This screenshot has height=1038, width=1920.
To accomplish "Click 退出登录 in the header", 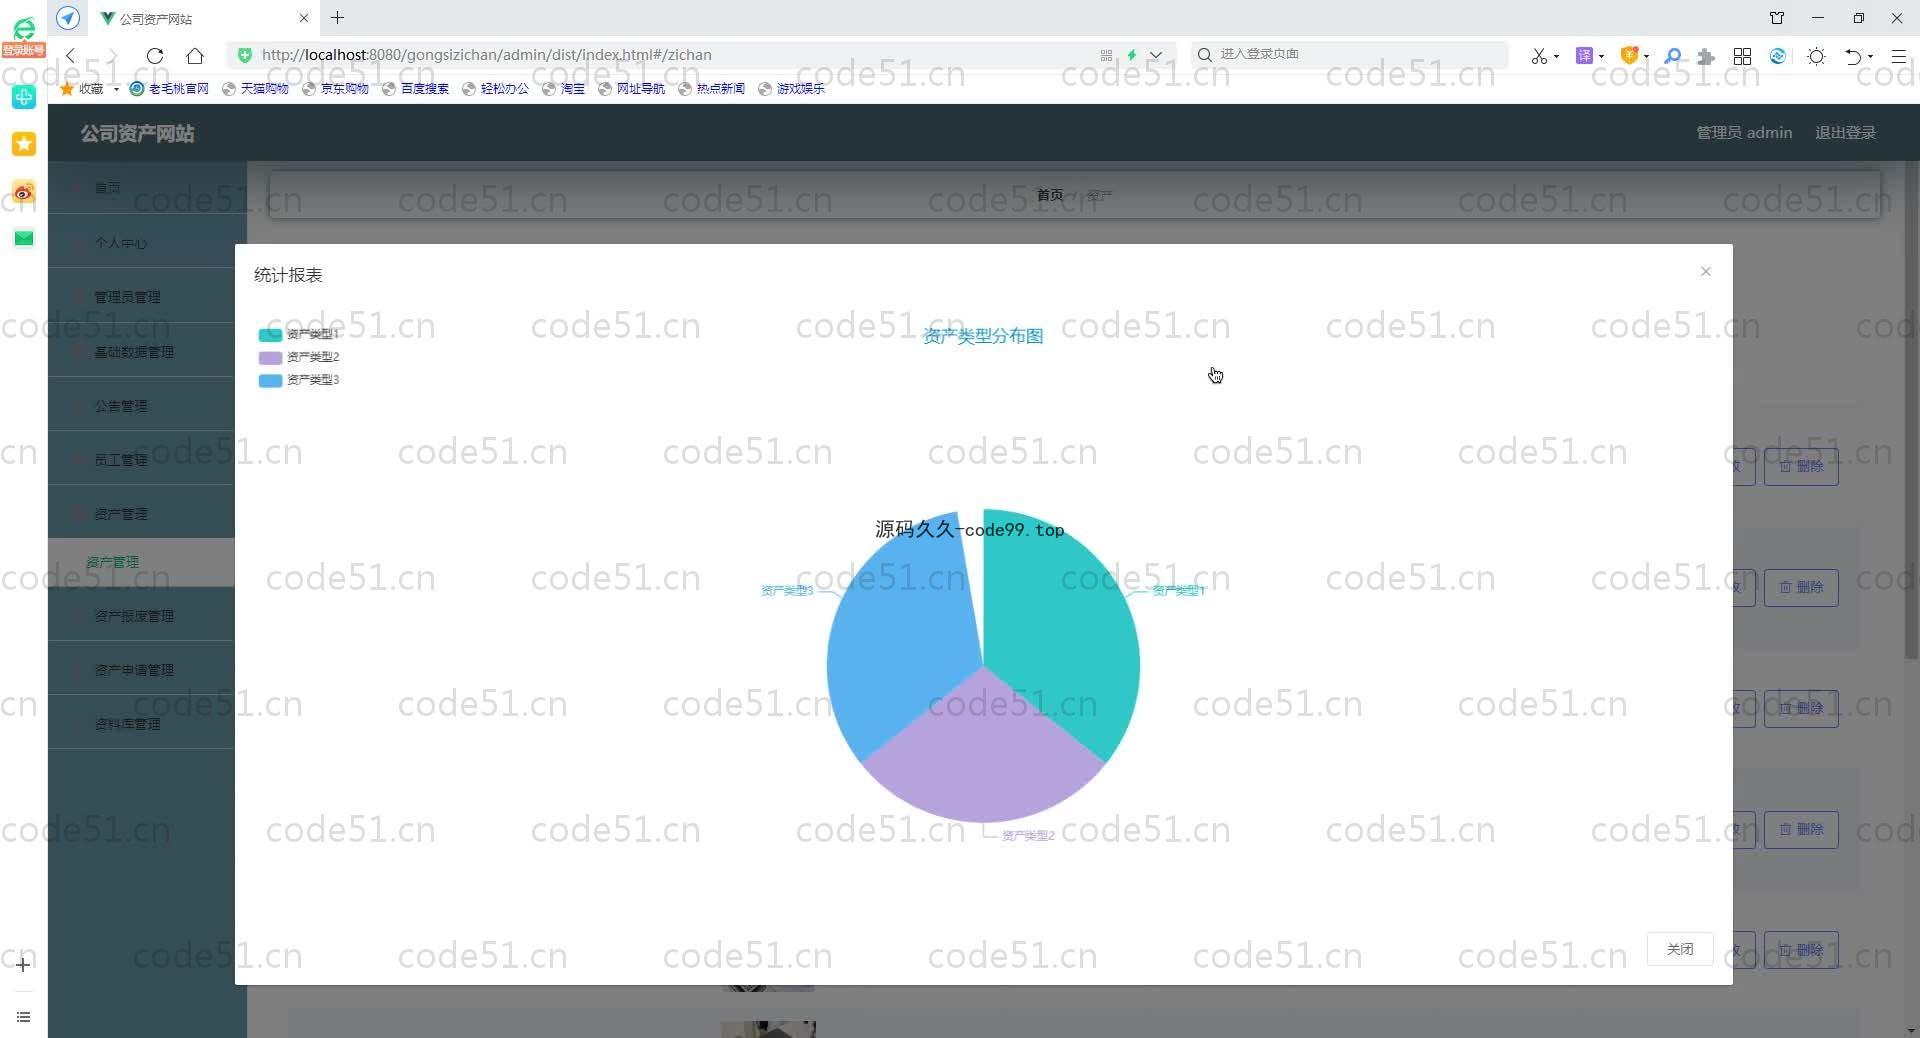I will click(1845, 132).
